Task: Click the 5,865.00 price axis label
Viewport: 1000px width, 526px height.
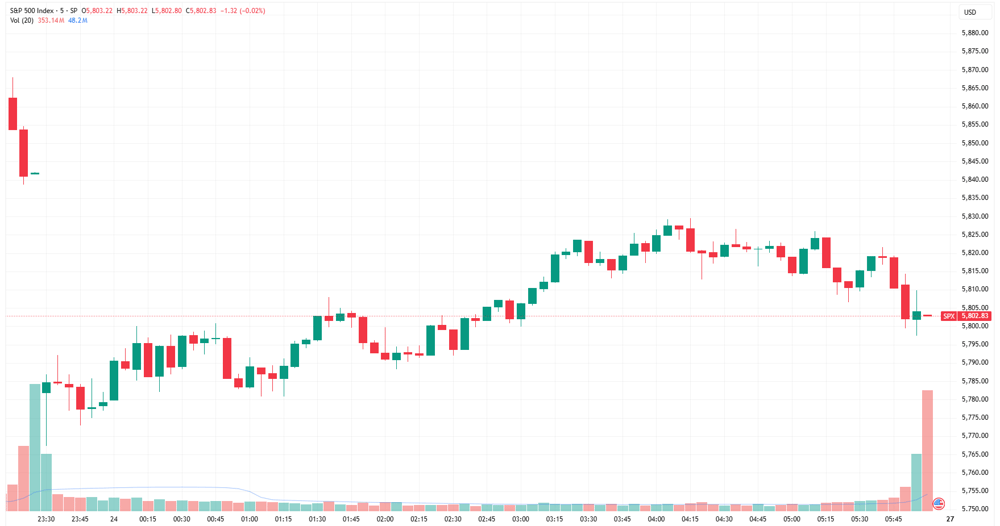Action: [974, 87]
